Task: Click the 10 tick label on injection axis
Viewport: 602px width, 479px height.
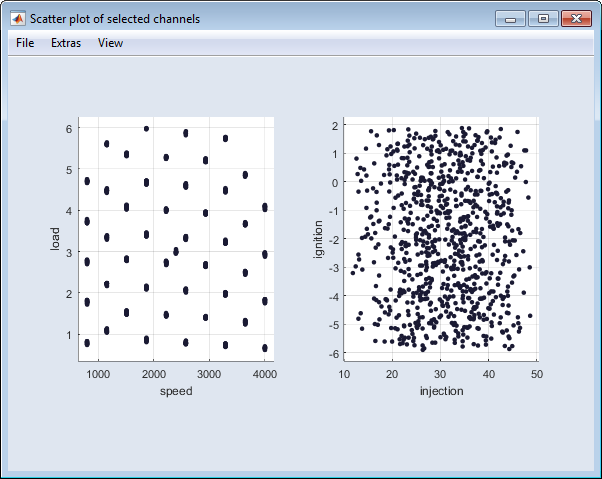Action: coord(345,373)
